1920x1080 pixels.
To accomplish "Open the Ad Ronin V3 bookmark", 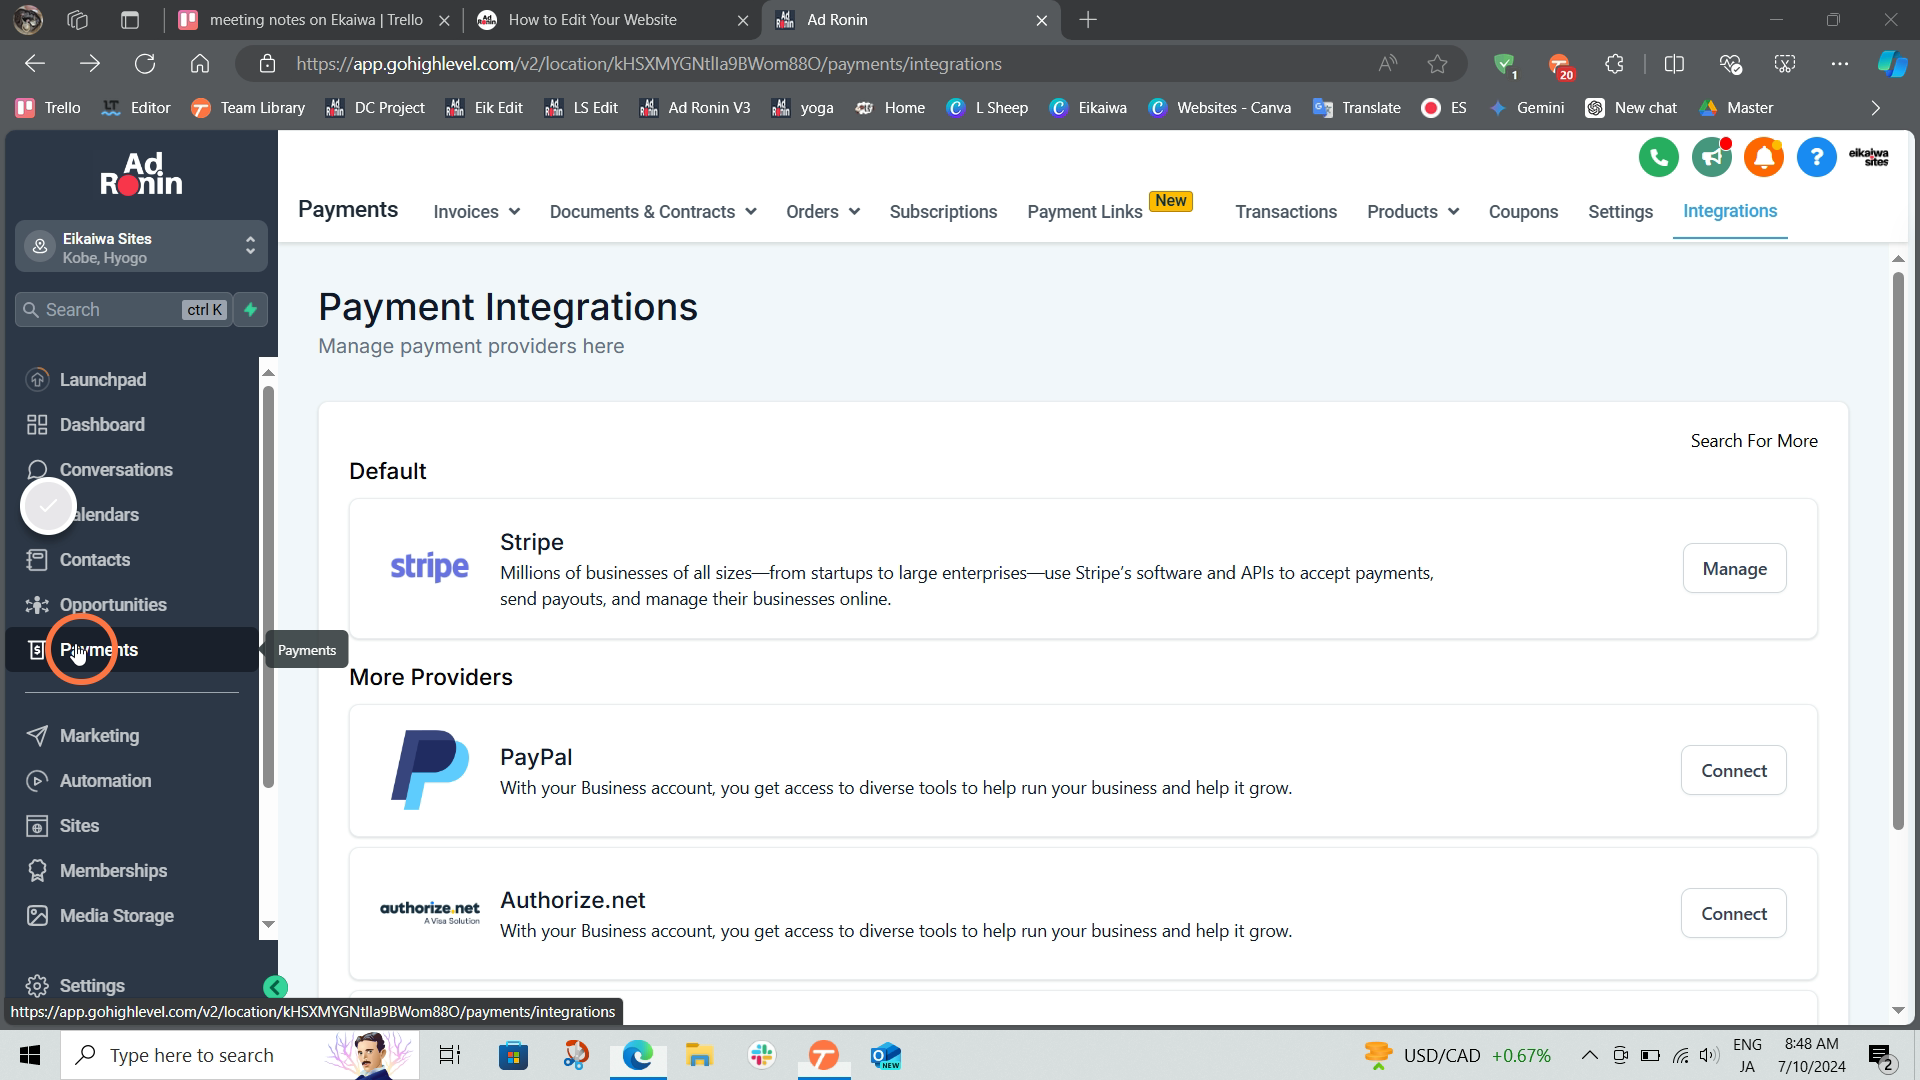I will pos(694,108).
